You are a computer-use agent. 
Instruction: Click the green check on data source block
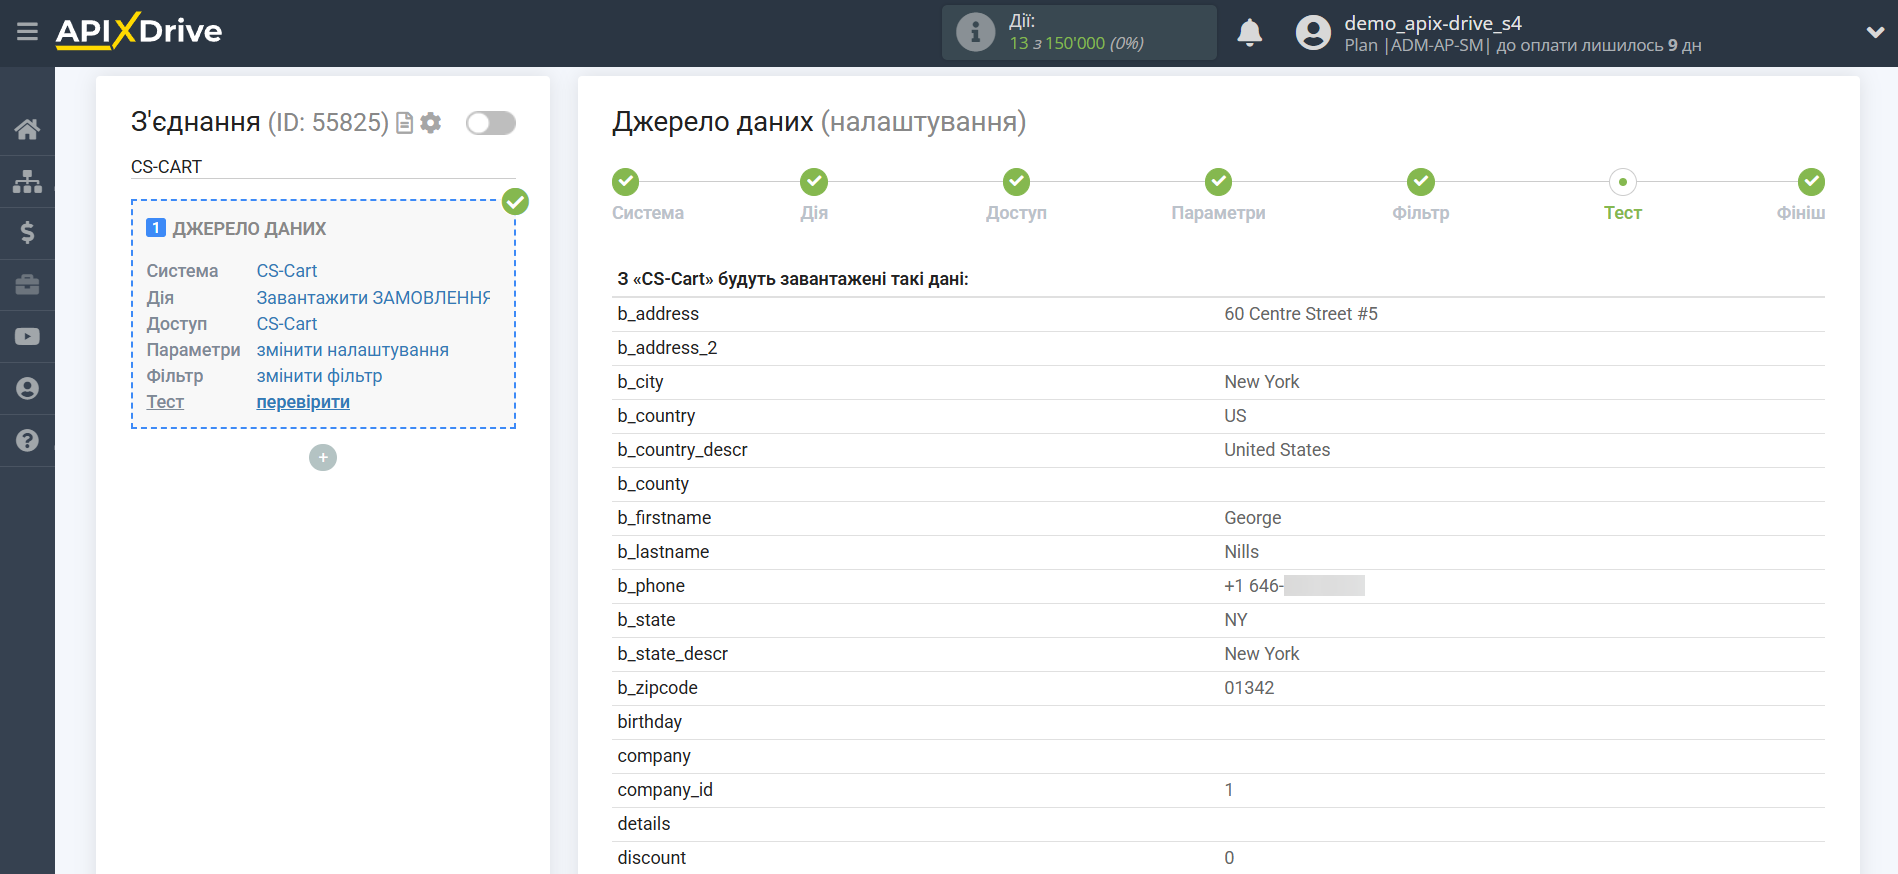(515, 202)
